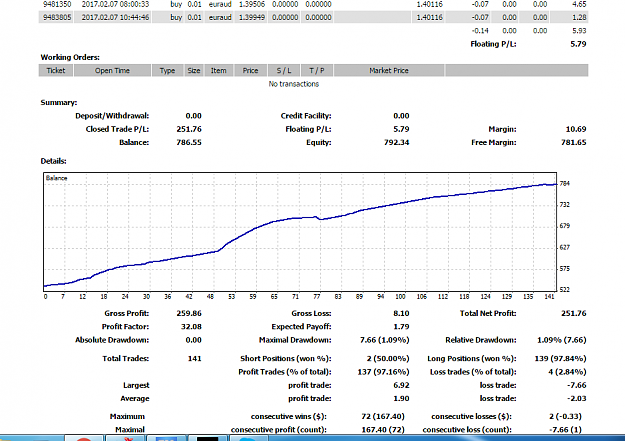Image resolution: width=625 pixels, height=441 pixels.
Task: Select the Long Positions value 139 (97.84%)
Action: coord(560,358)
